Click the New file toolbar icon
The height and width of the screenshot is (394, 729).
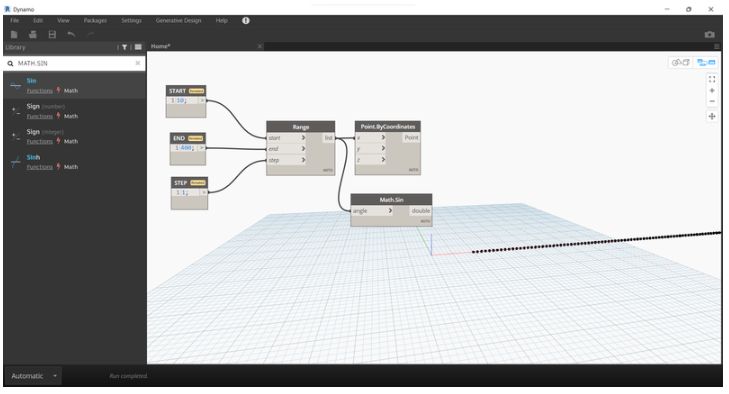click(x=14, y=34)
